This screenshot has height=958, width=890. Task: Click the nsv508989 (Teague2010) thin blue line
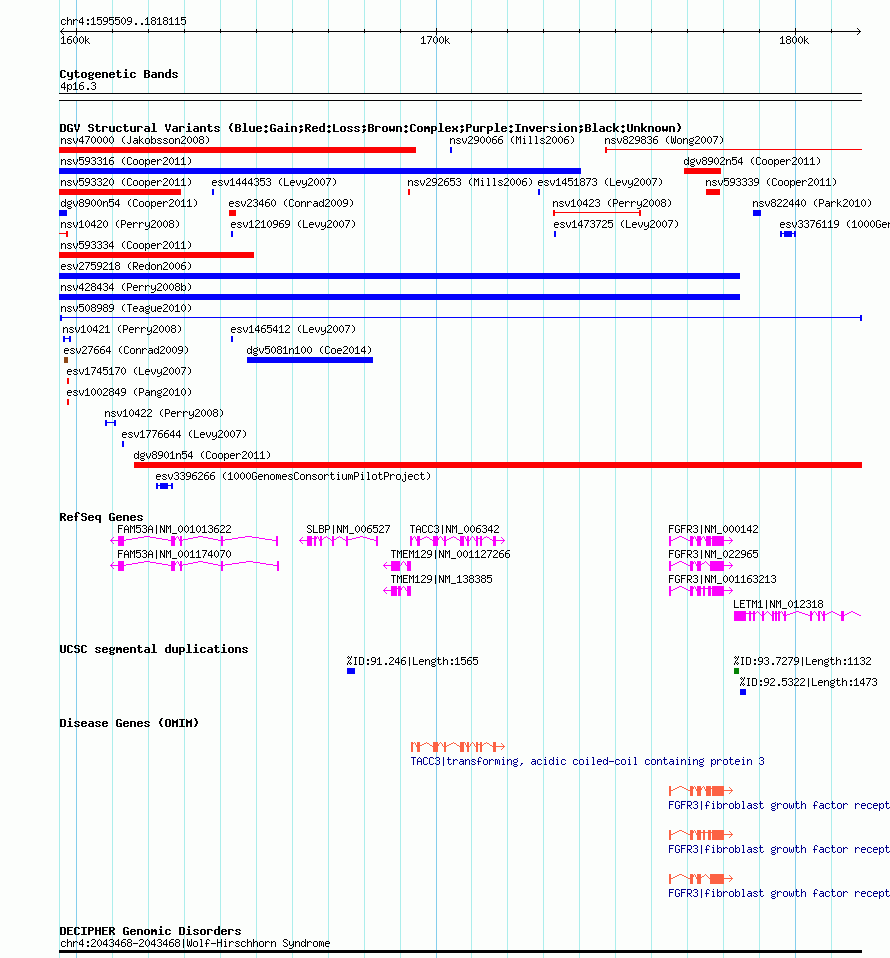pos(461,318)
